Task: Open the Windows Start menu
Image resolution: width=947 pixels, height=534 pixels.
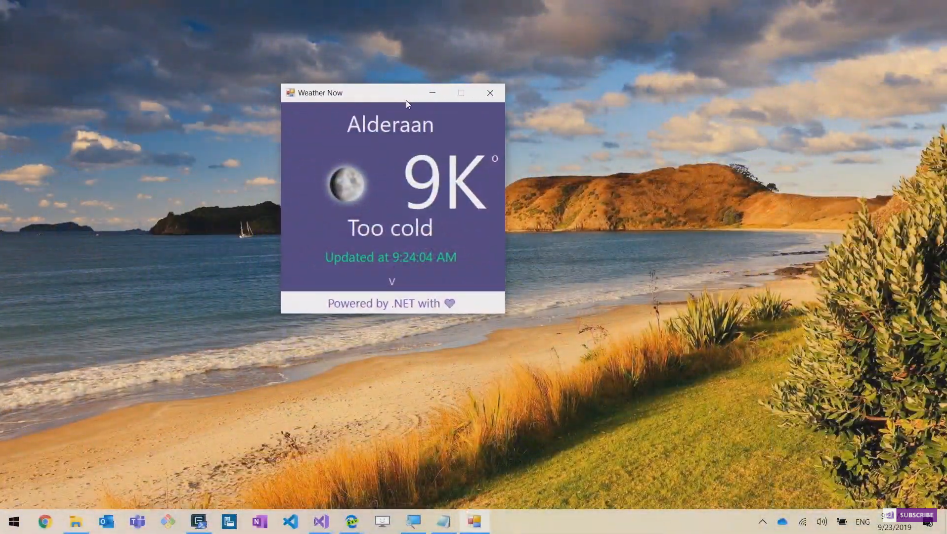Action: point(14,522)
